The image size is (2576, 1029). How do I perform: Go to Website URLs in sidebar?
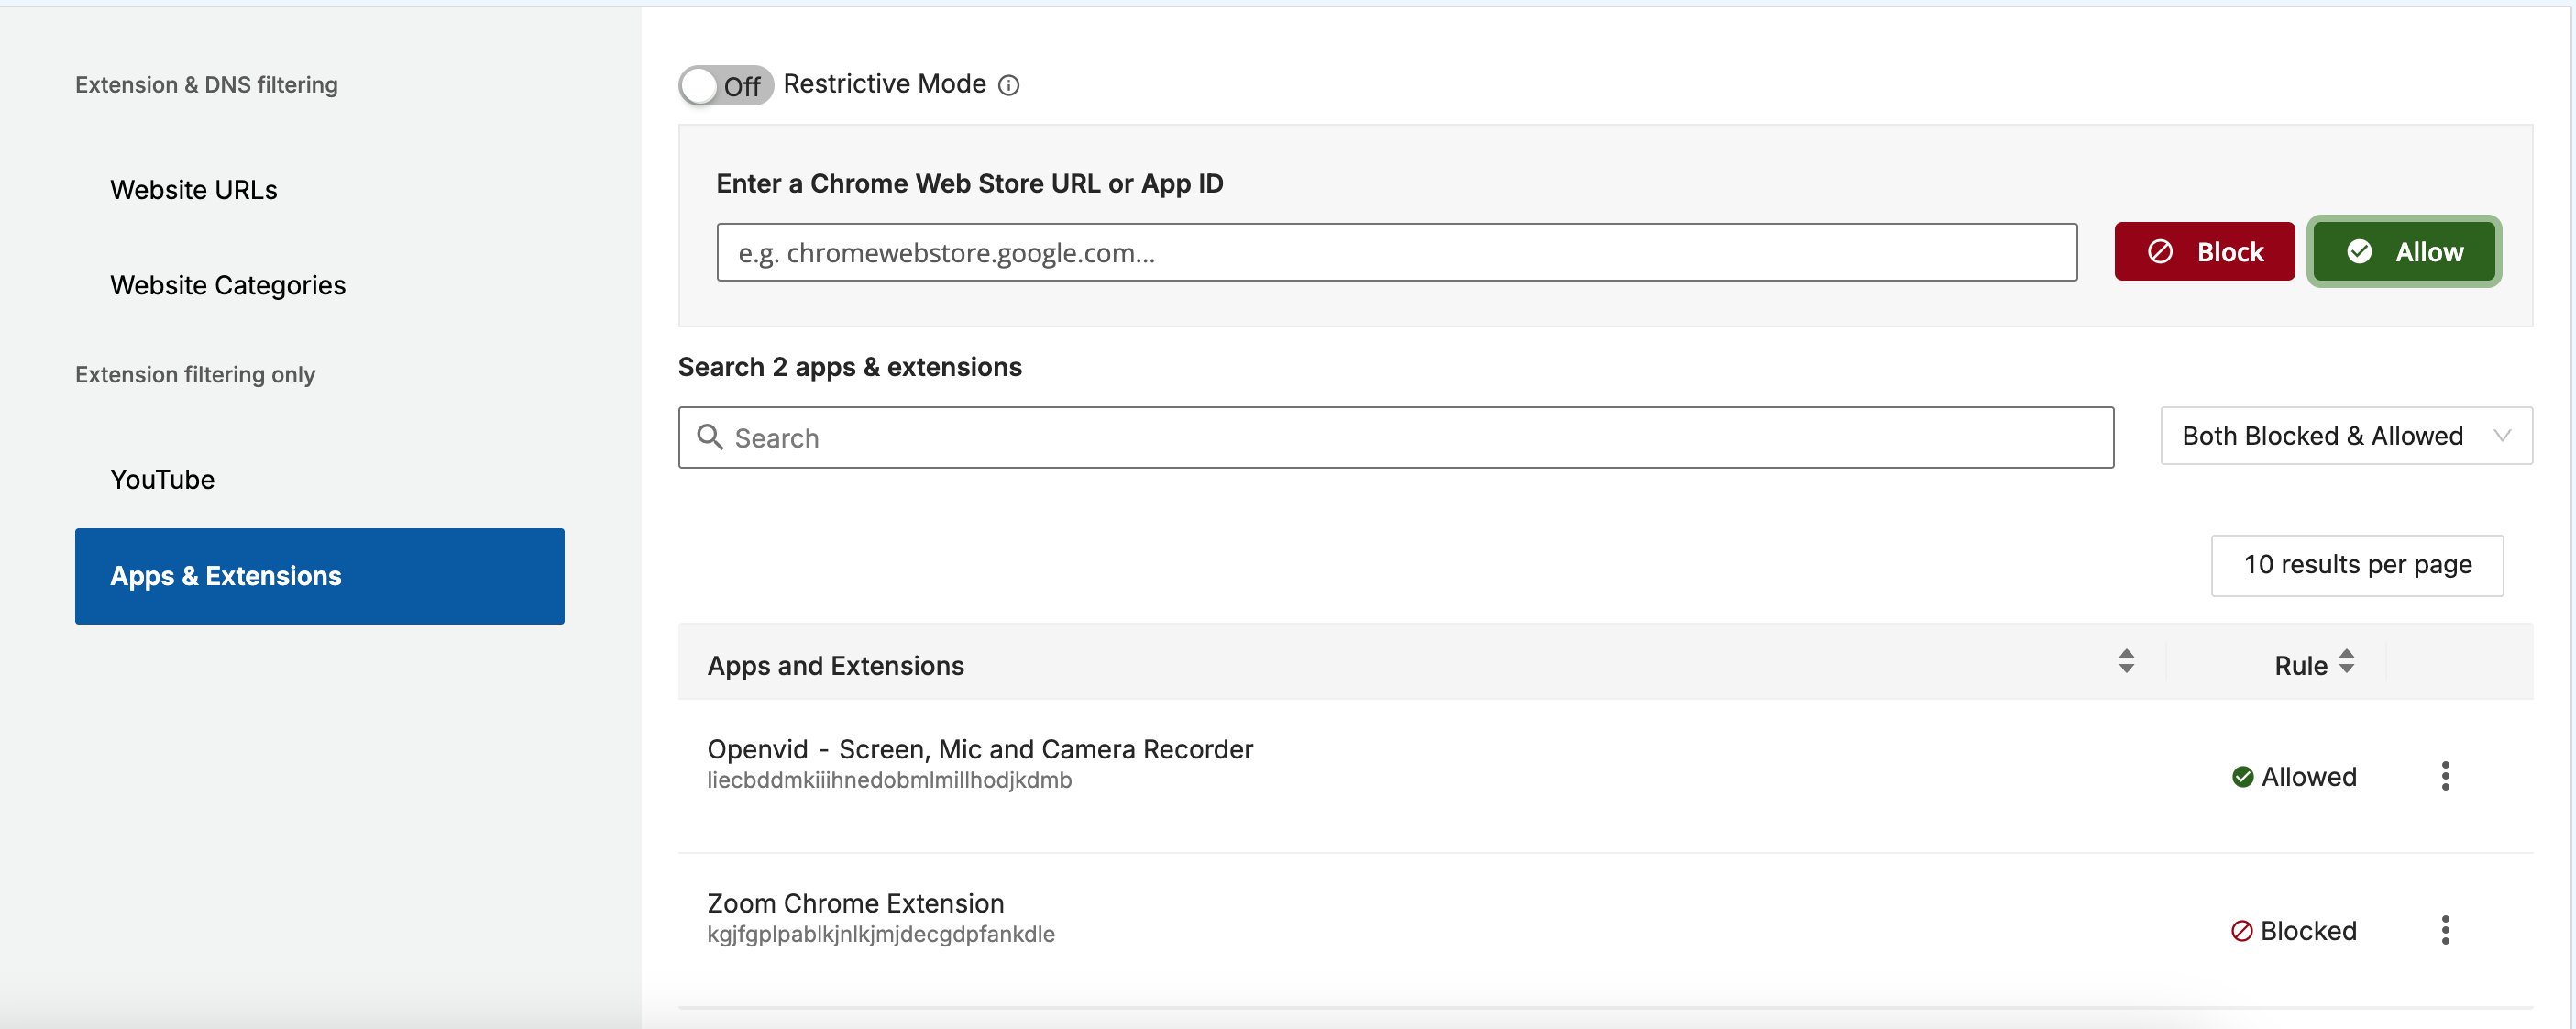[x=194, y=190]
